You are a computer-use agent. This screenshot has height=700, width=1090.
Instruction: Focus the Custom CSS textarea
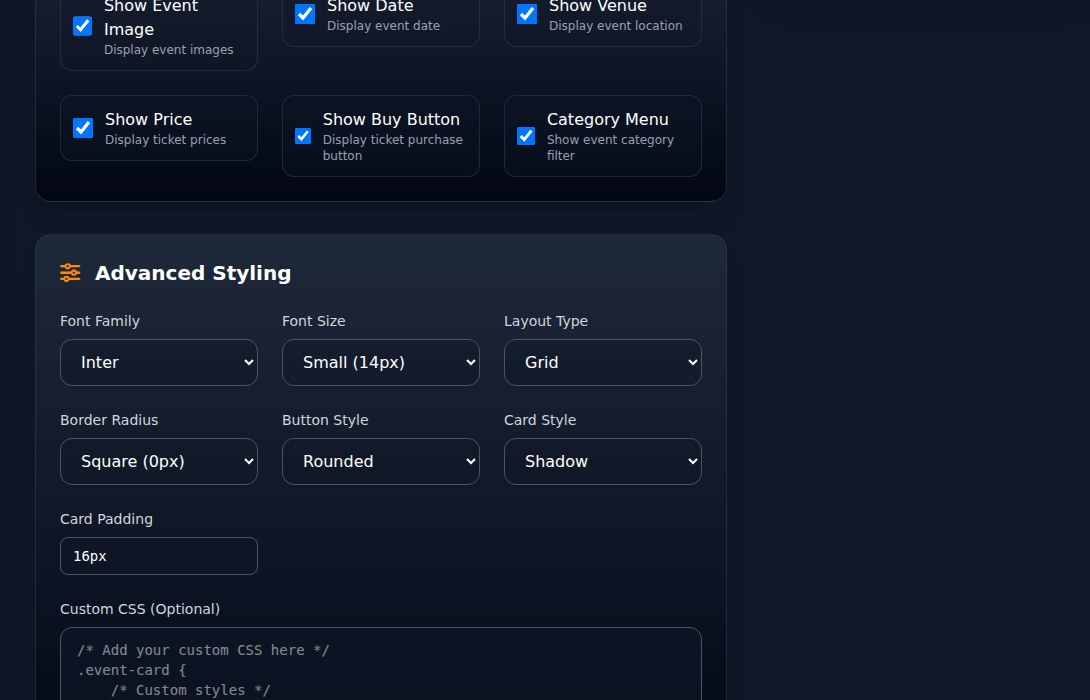pos(380,664)
